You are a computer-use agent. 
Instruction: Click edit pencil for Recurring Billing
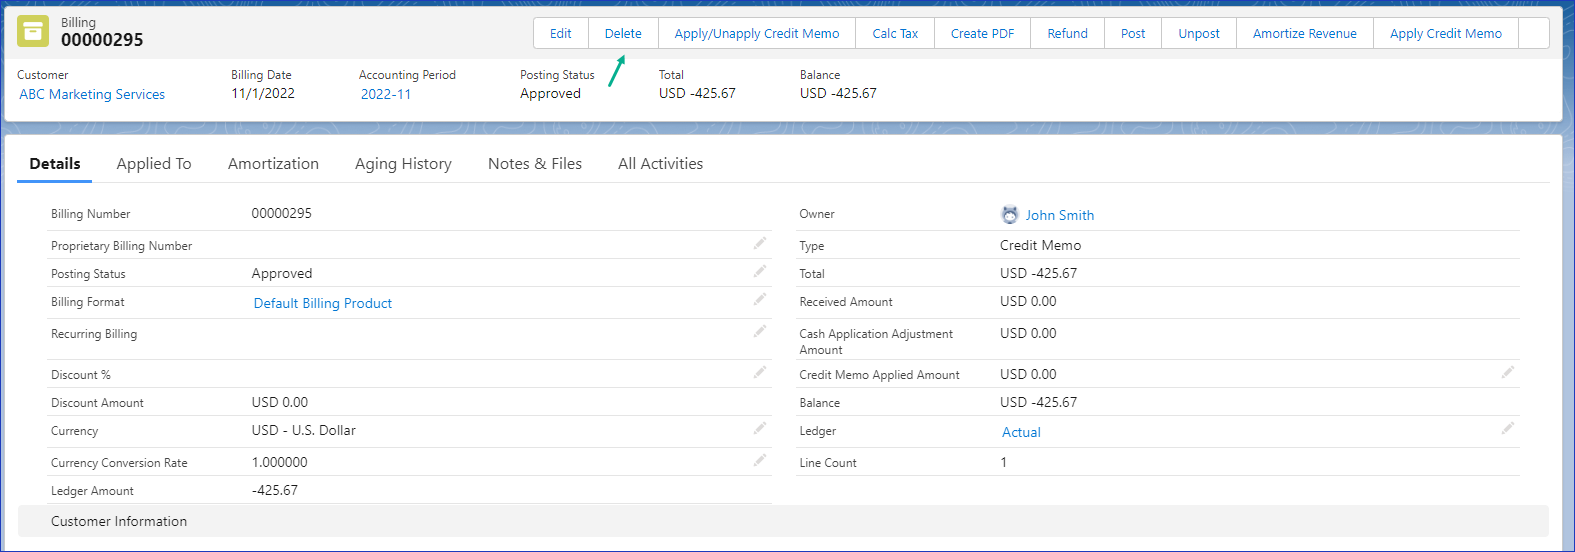point(760,331)
